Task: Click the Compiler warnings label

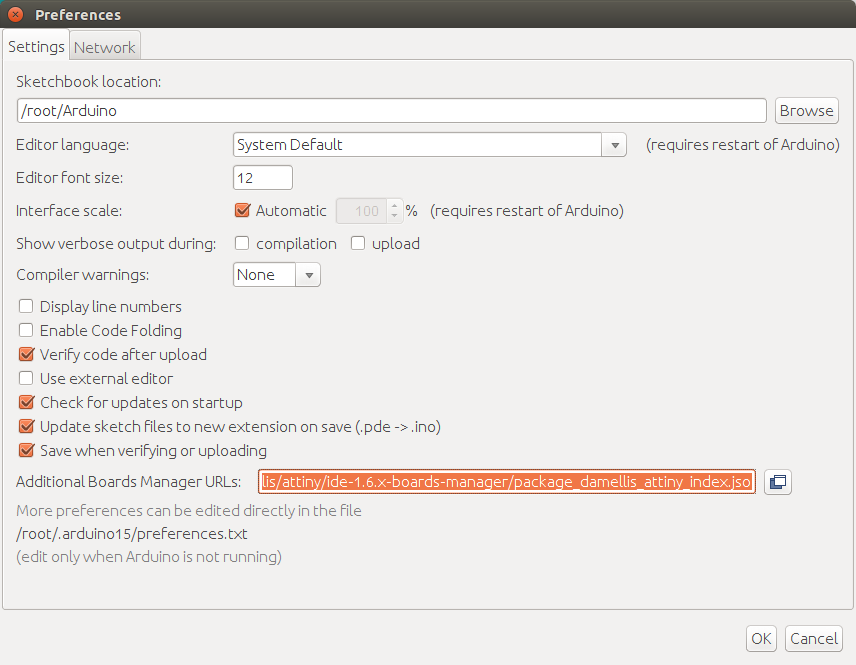Action: (82, 275)
